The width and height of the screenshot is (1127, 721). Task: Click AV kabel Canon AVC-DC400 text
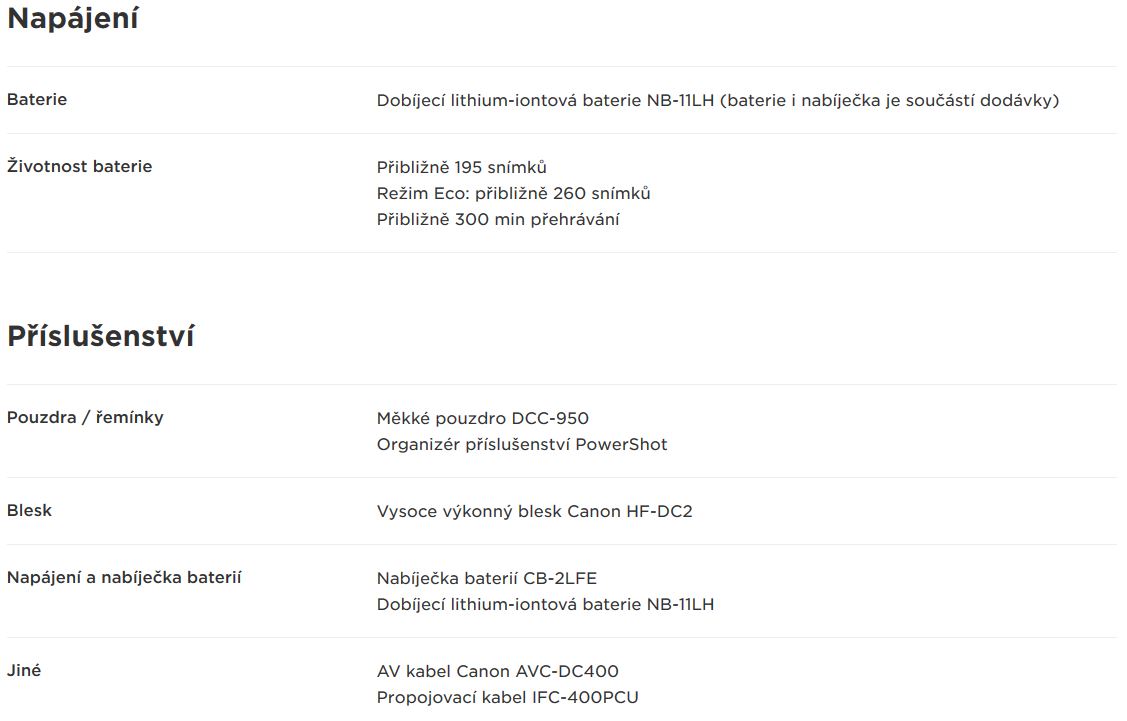click(497, 671)
